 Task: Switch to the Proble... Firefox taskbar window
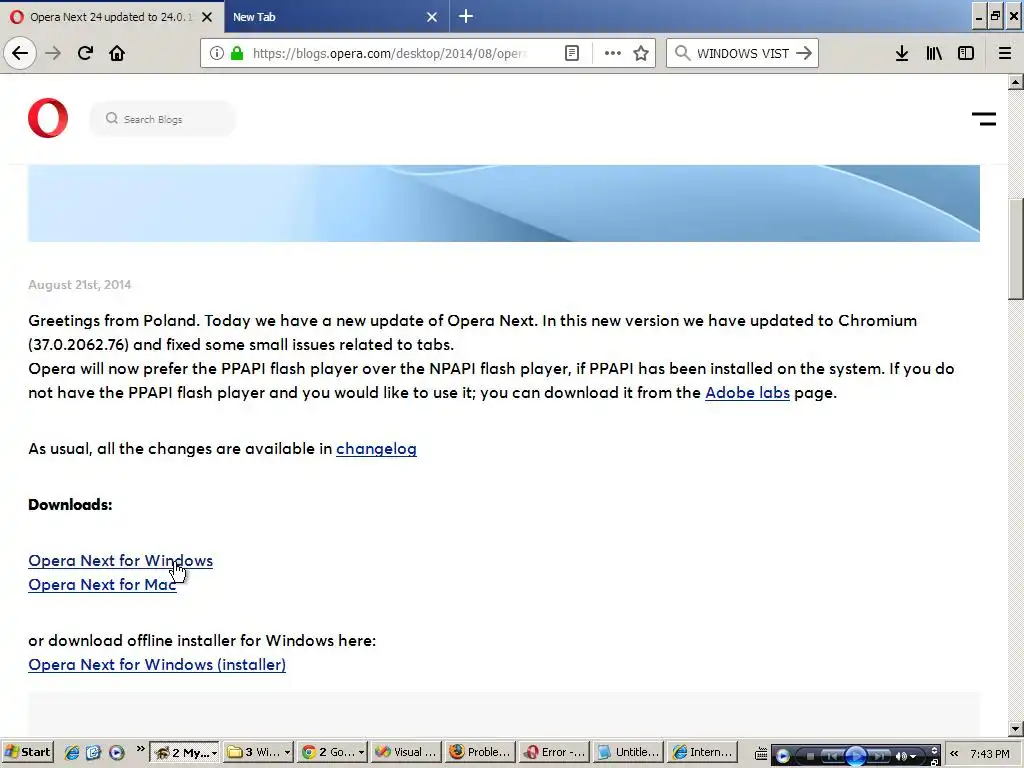click(x=480, y=752)
